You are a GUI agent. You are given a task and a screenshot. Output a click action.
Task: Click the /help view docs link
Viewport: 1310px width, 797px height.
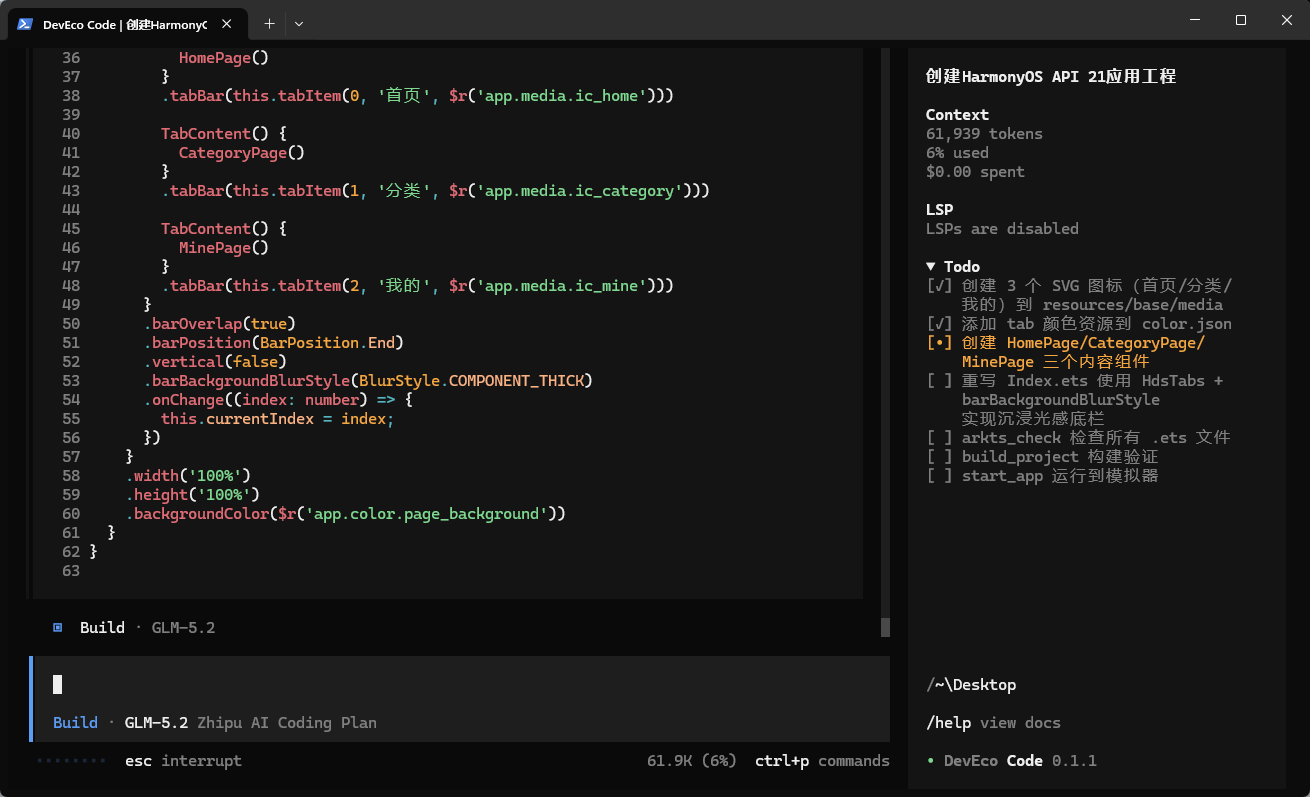pos(993,722)
